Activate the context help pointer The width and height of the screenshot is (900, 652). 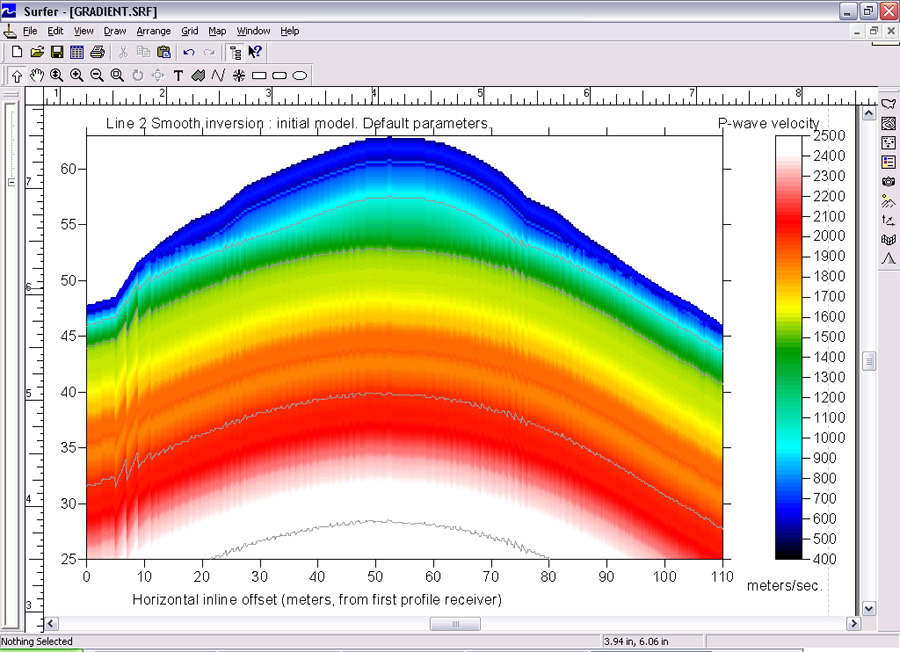[x=255, y=52]
